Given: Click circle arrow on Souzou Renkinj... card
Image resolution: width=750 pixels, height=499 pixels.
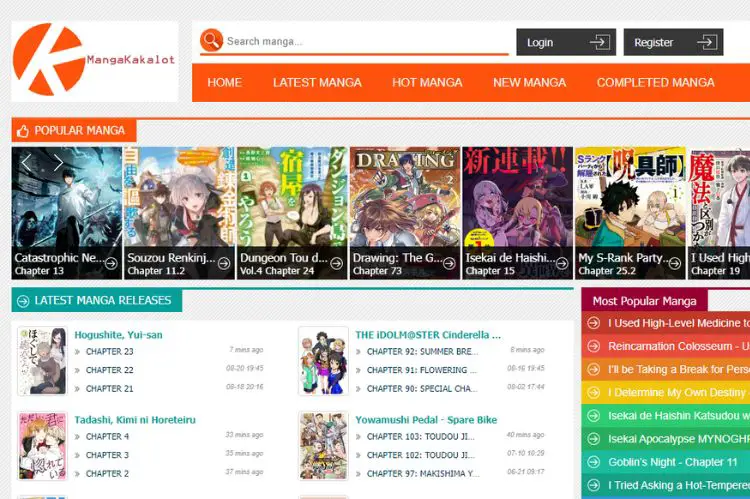Looking at the screenshot, I should click(224, 263).
